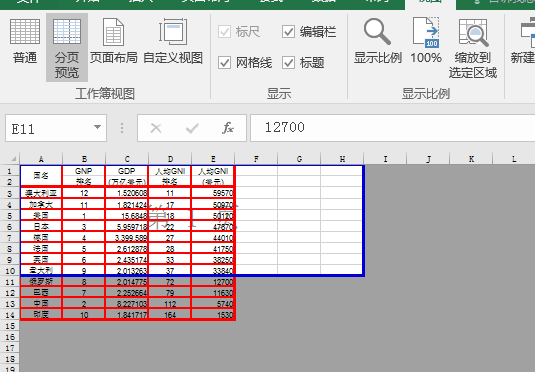Select row 3 header
This screenshot has width=535, height=372.
(x=10, y=194)
